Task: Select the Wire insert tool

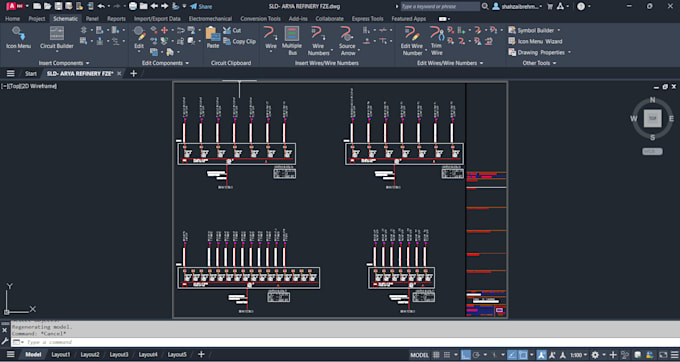Action: point(271,38)
